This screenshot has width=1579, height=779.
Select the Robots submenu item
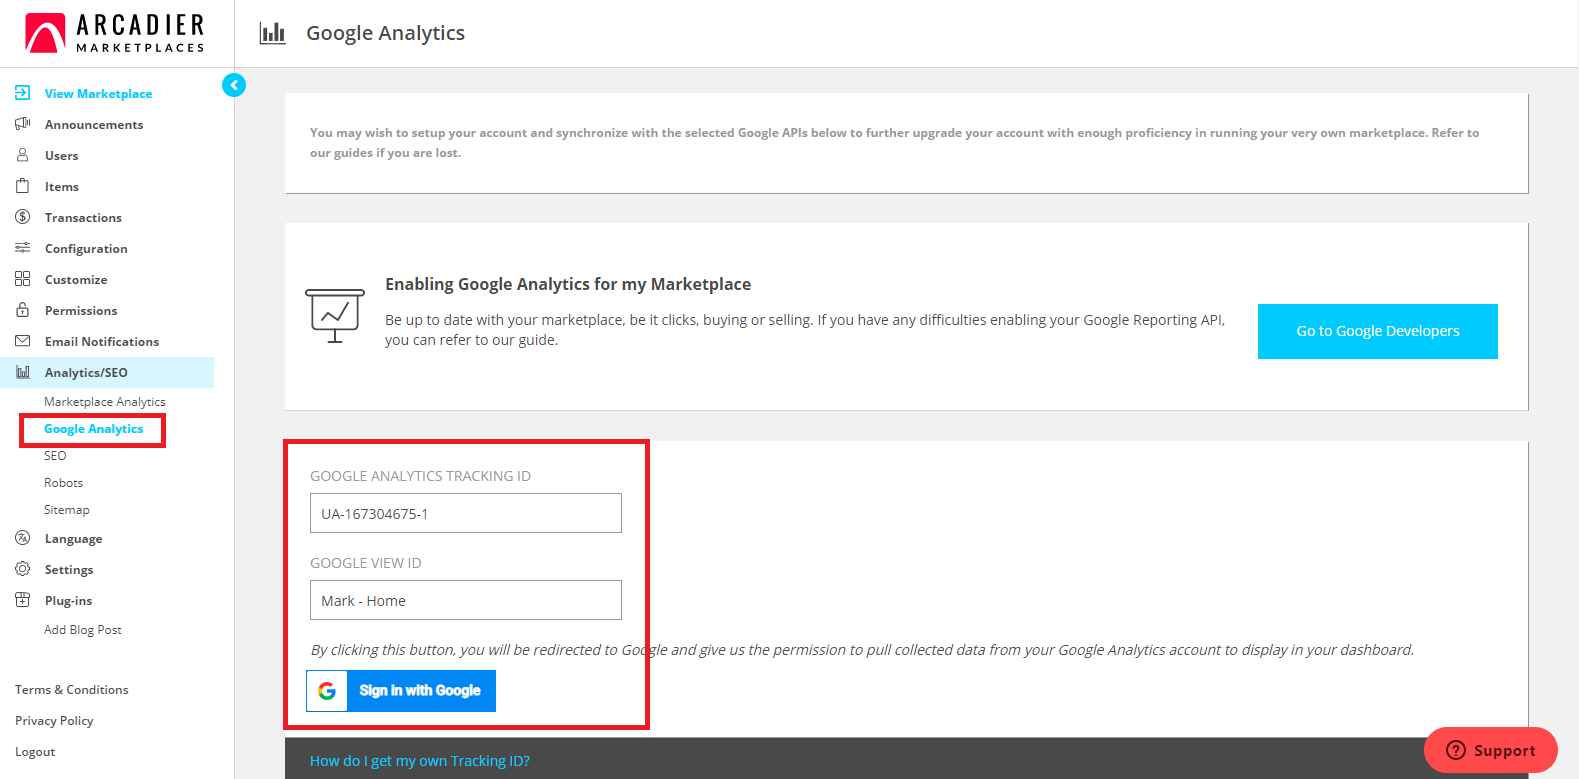63,483
